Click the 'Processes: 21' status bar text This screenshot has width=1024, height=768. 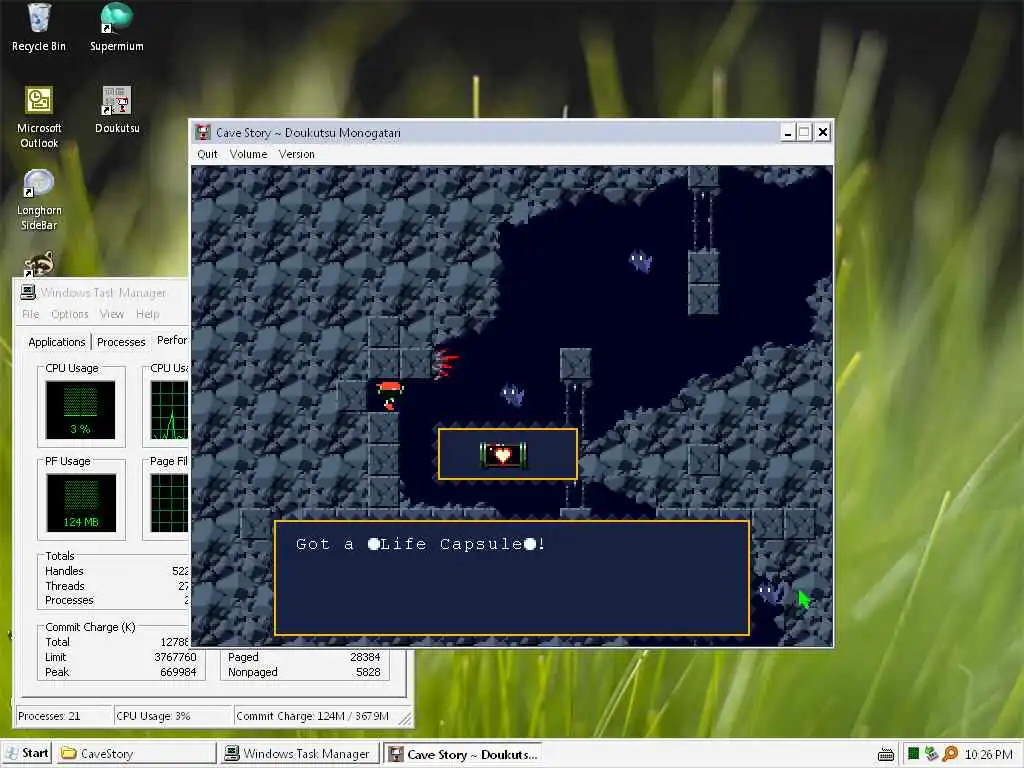(x=49, y=716)
